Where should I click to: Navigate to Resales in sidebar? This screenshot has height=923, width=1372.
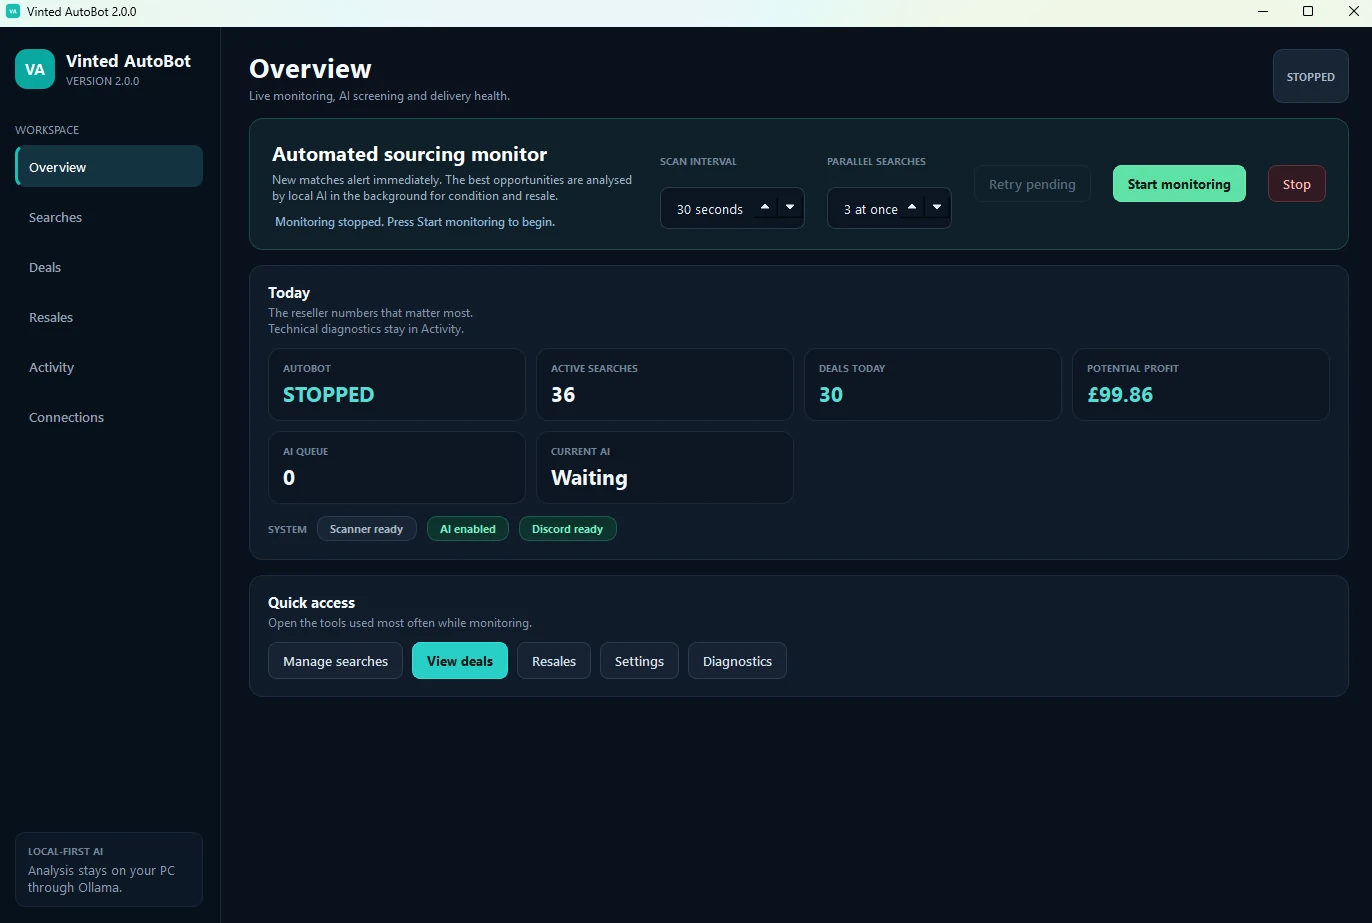(x=109, y=317)
